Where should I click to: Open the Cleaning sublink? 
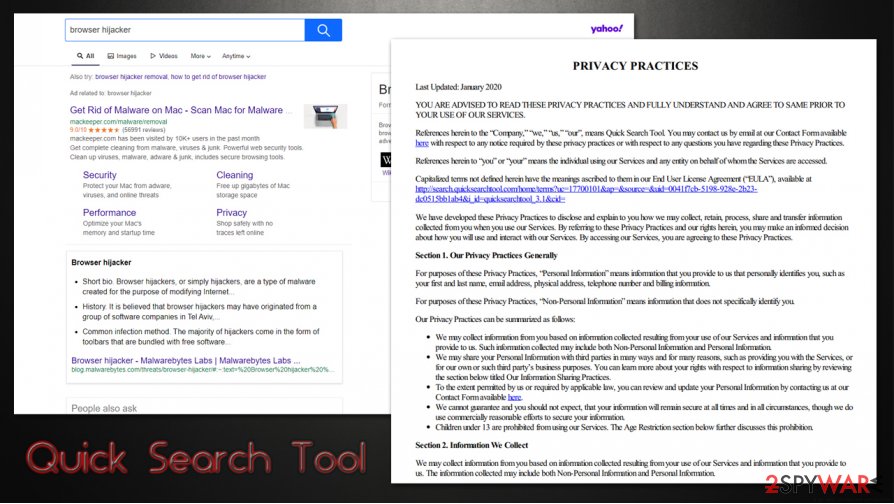point(234,175)
